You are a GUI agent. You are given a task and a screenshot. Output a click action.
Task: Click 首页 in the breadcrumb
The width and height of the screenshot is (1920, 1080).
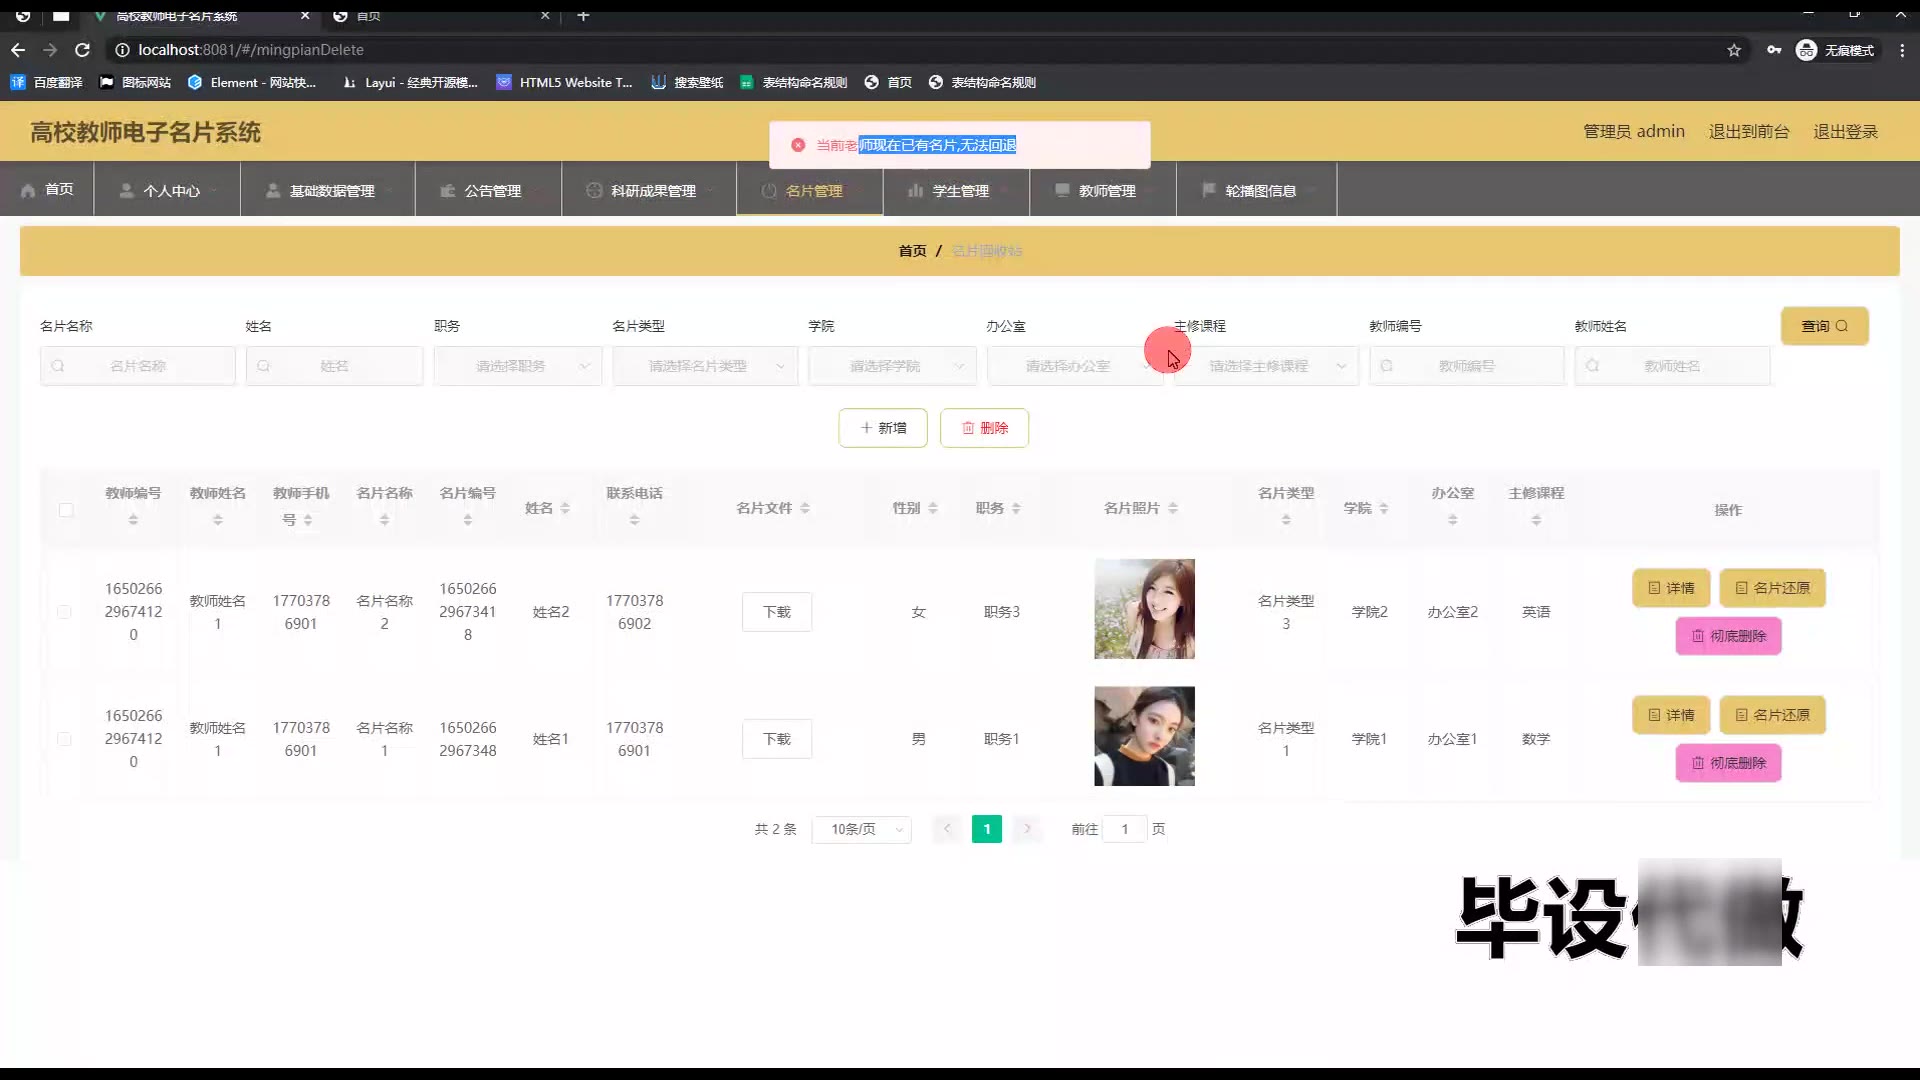click(x=912, y=251)
